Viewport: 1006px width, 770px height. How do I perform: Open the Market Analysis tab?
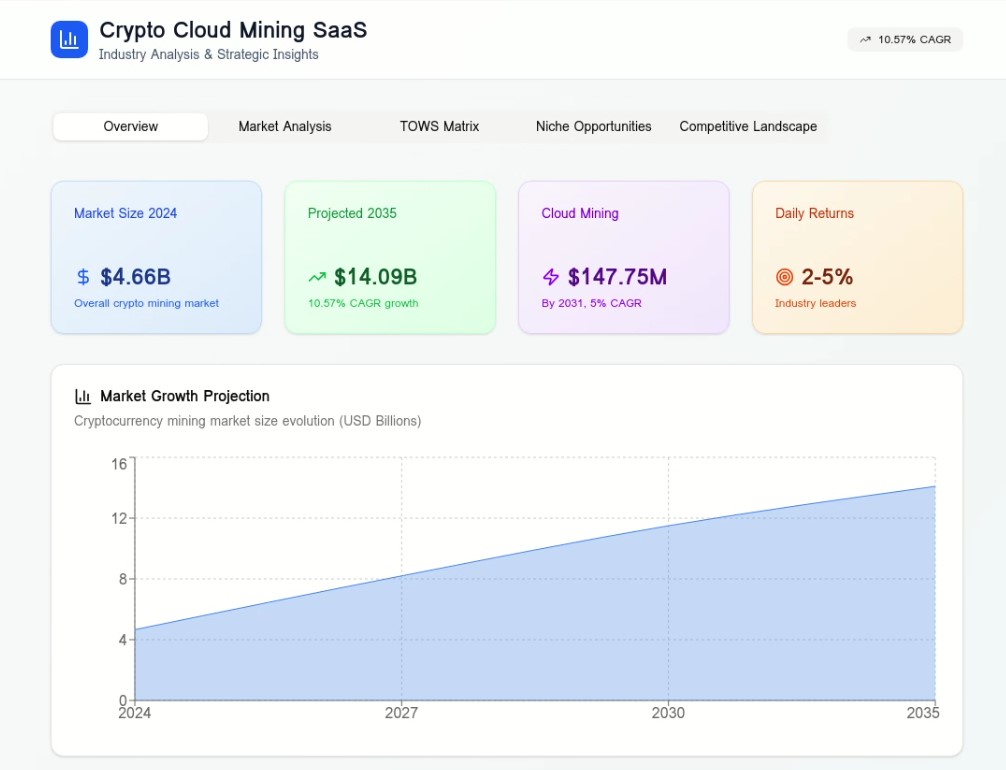[x=285, y=127]
